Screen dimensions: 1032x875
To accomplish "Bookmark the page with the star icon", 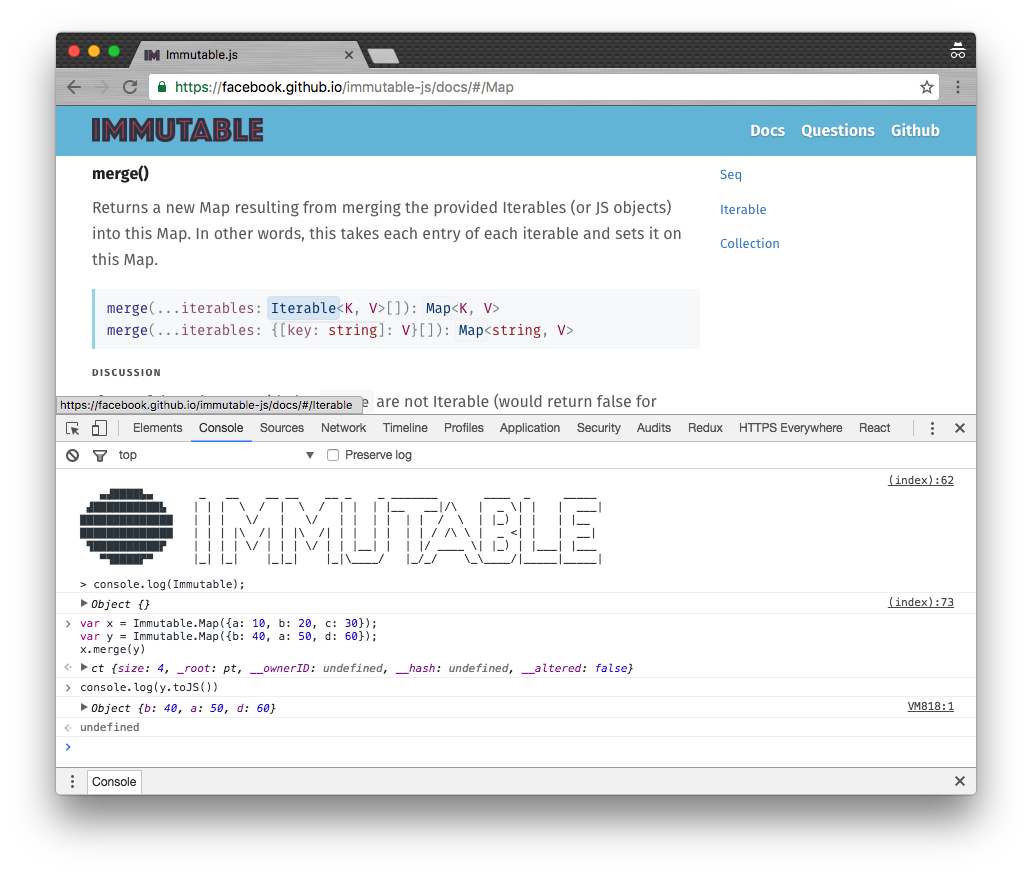I will click(927, 87).
